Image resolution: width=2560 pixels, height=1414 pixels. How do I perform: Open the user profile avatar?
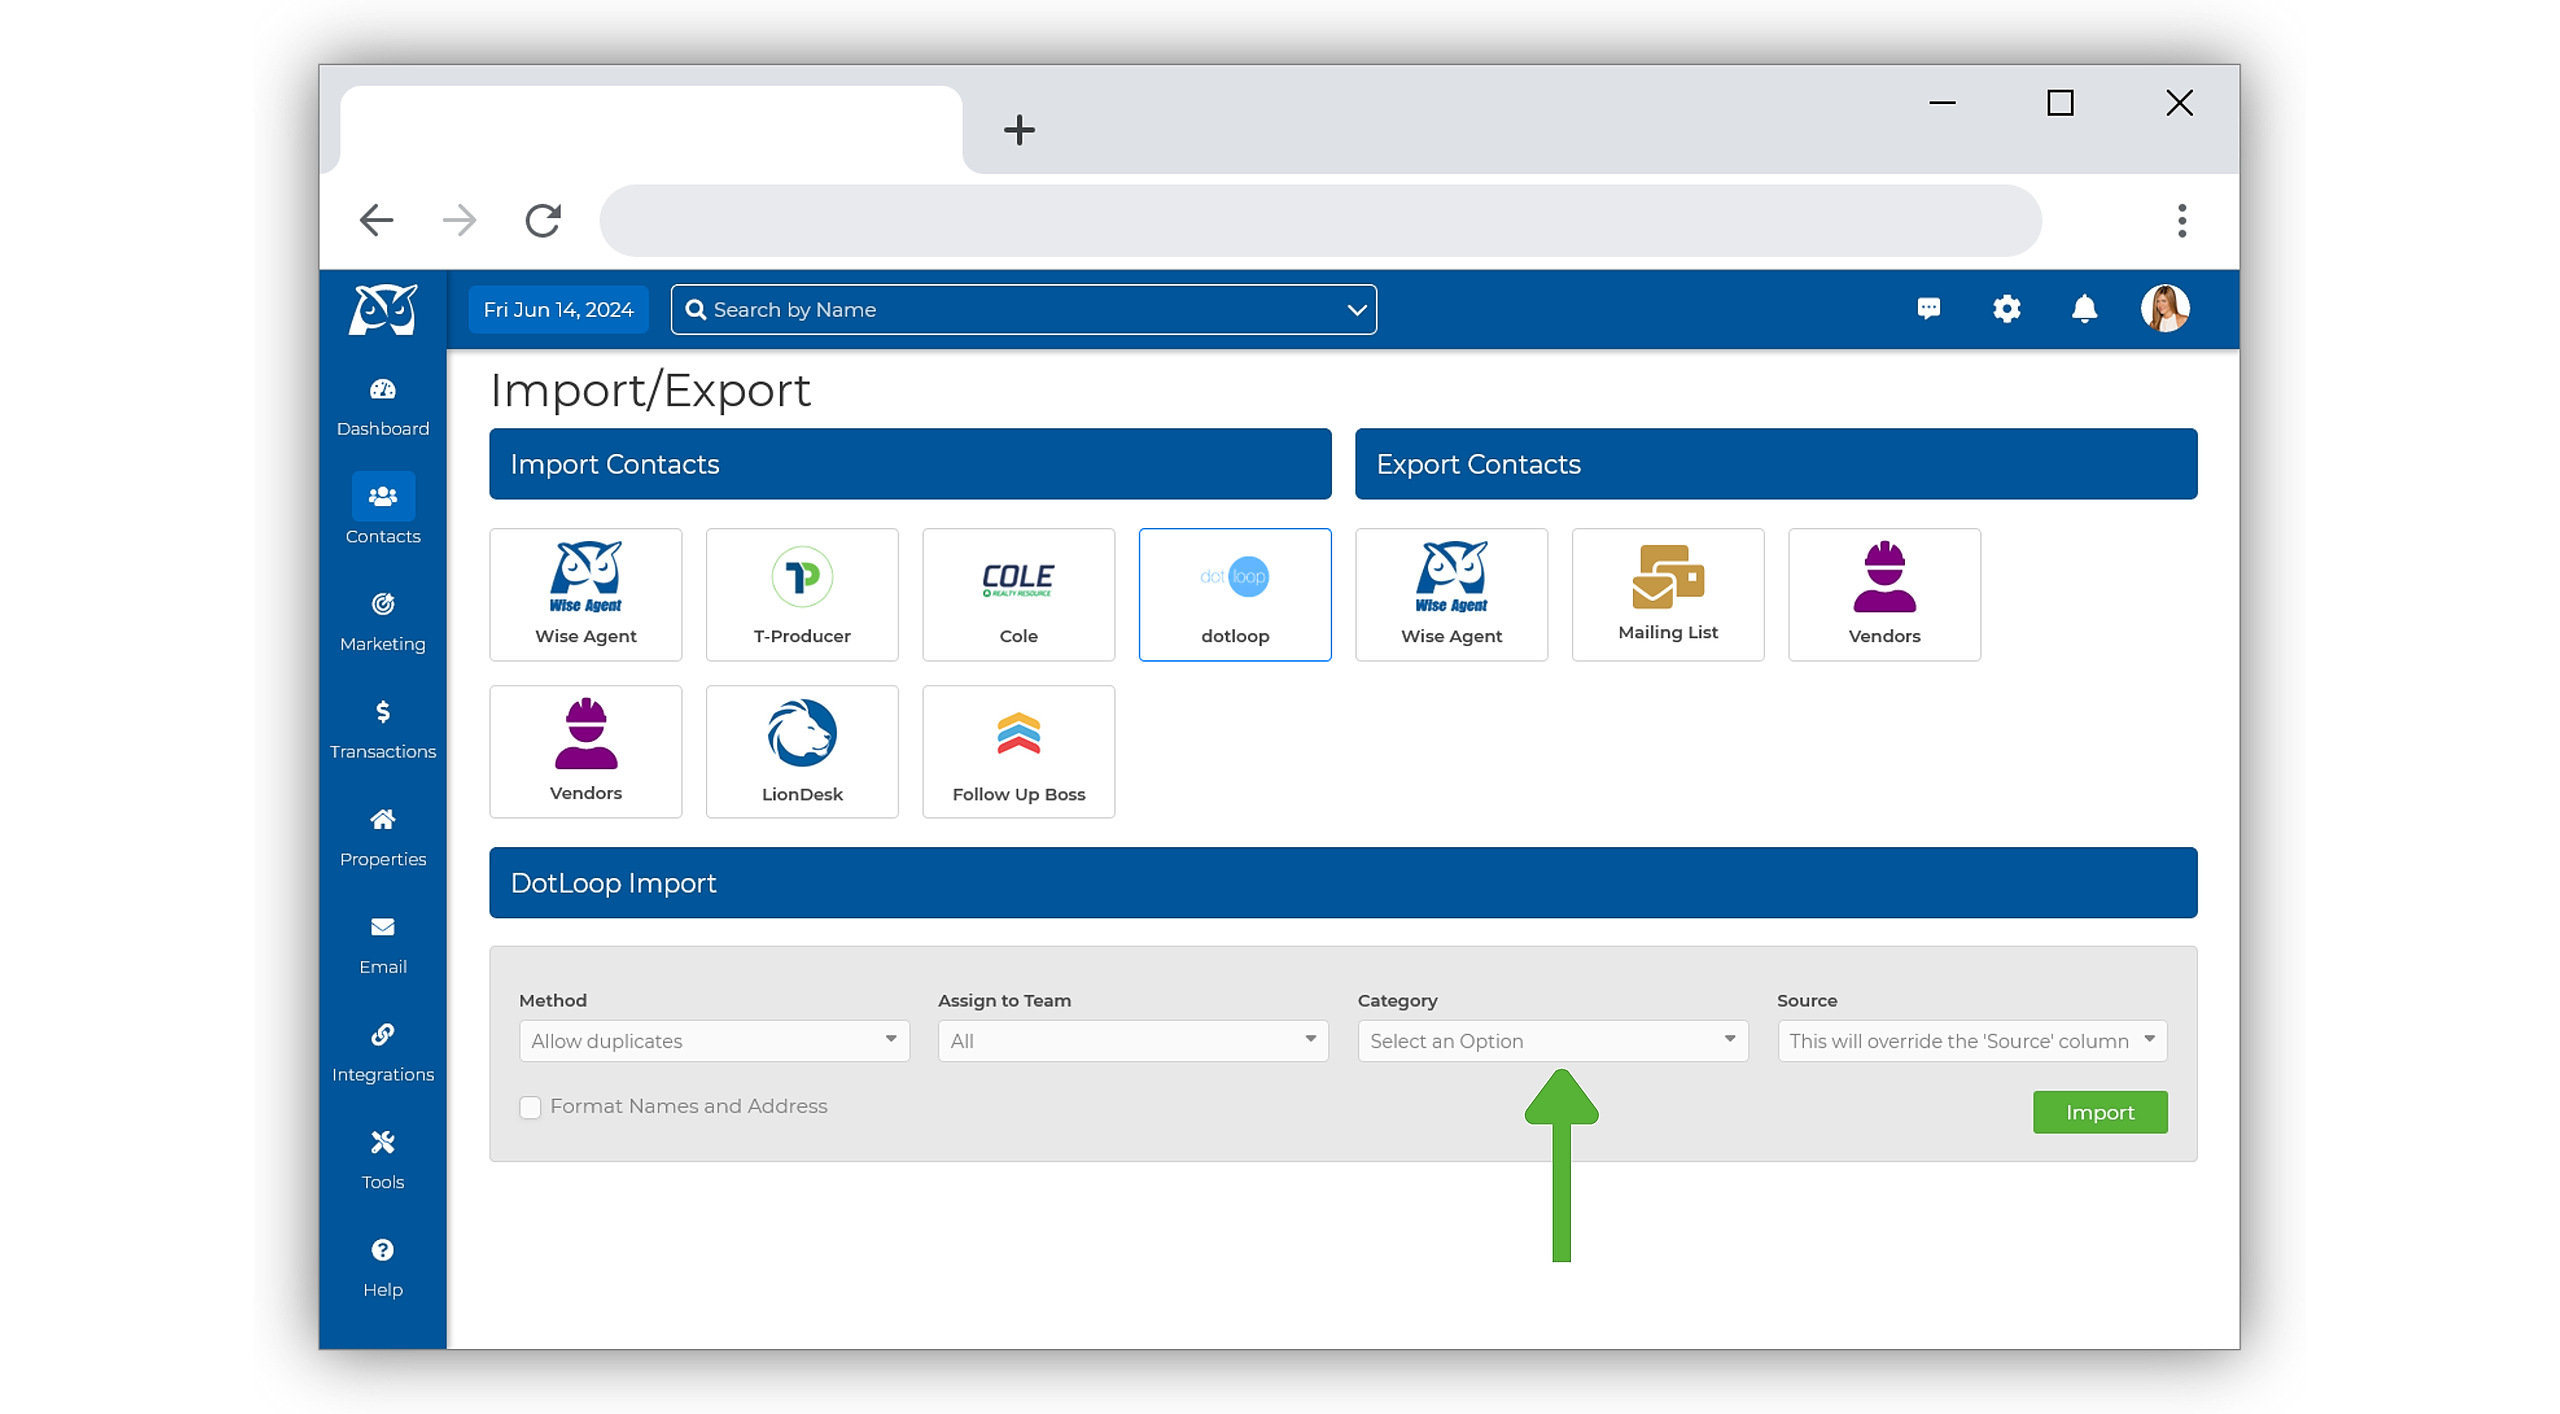pyautogui.click(x=2164, y=308)
